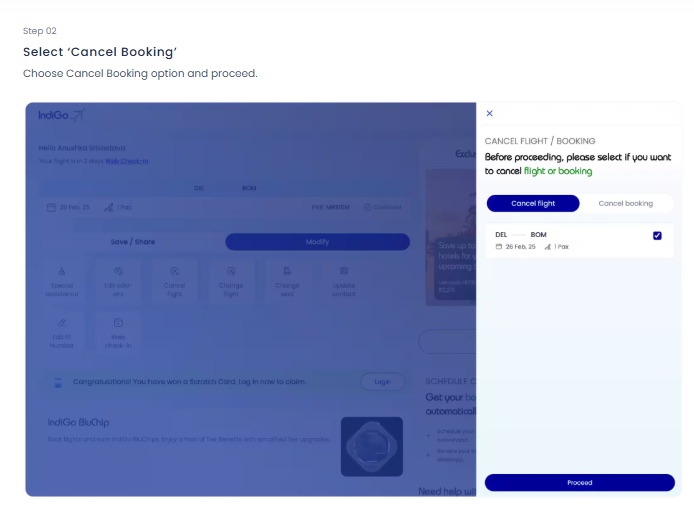
Task: Click the Login button on scratch card banner
Action: [382, 381]
